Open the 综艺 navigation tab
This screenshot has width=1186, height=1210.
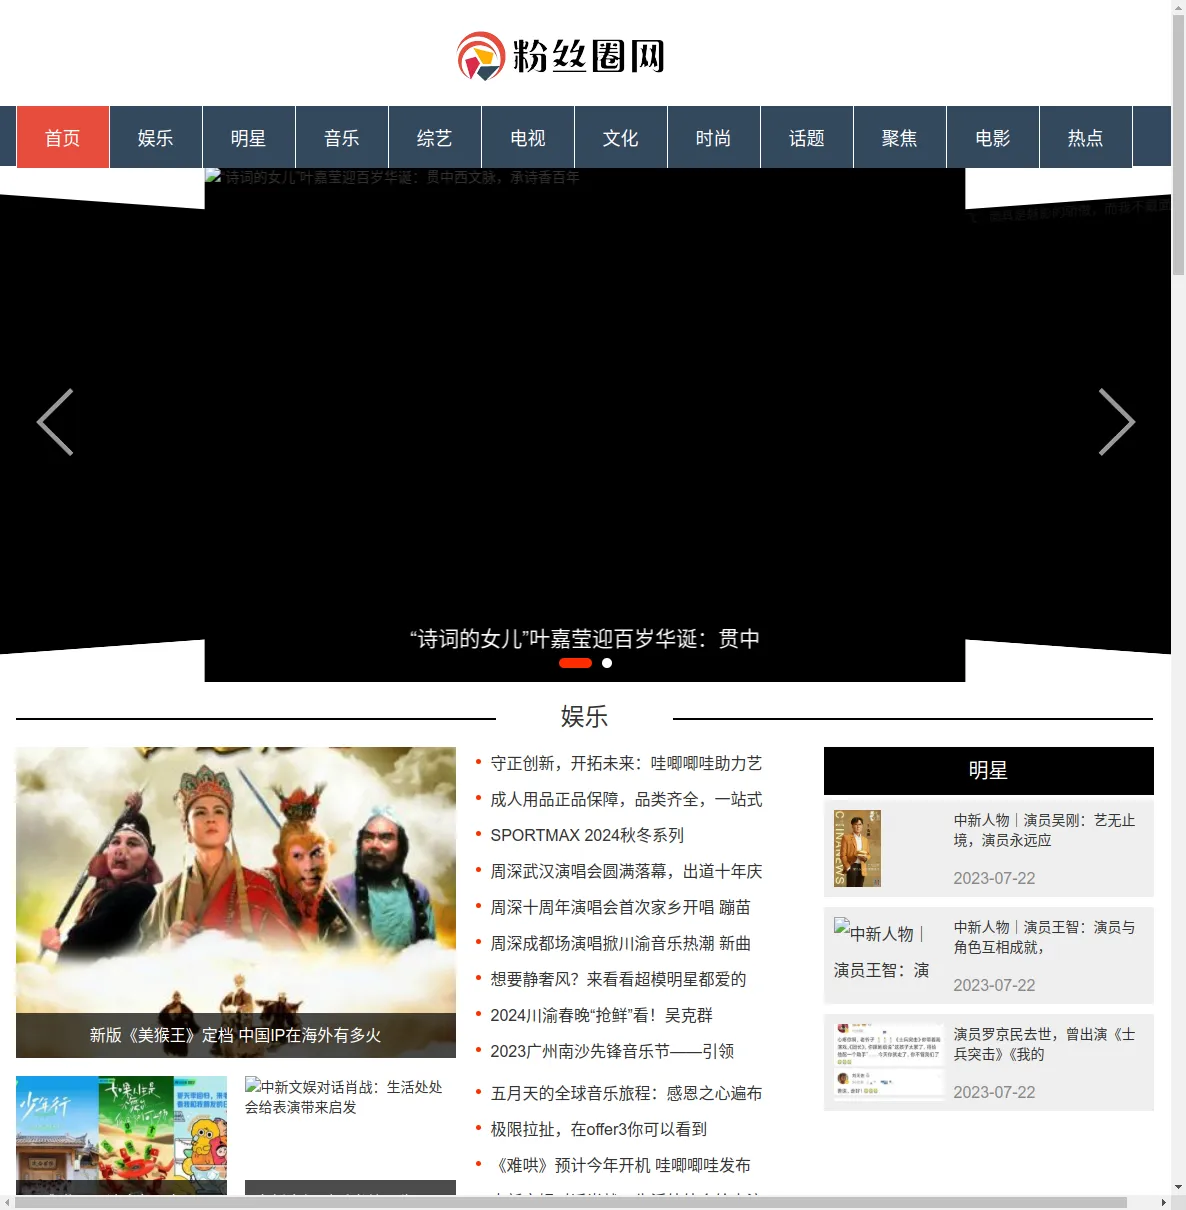pos(435,138)
